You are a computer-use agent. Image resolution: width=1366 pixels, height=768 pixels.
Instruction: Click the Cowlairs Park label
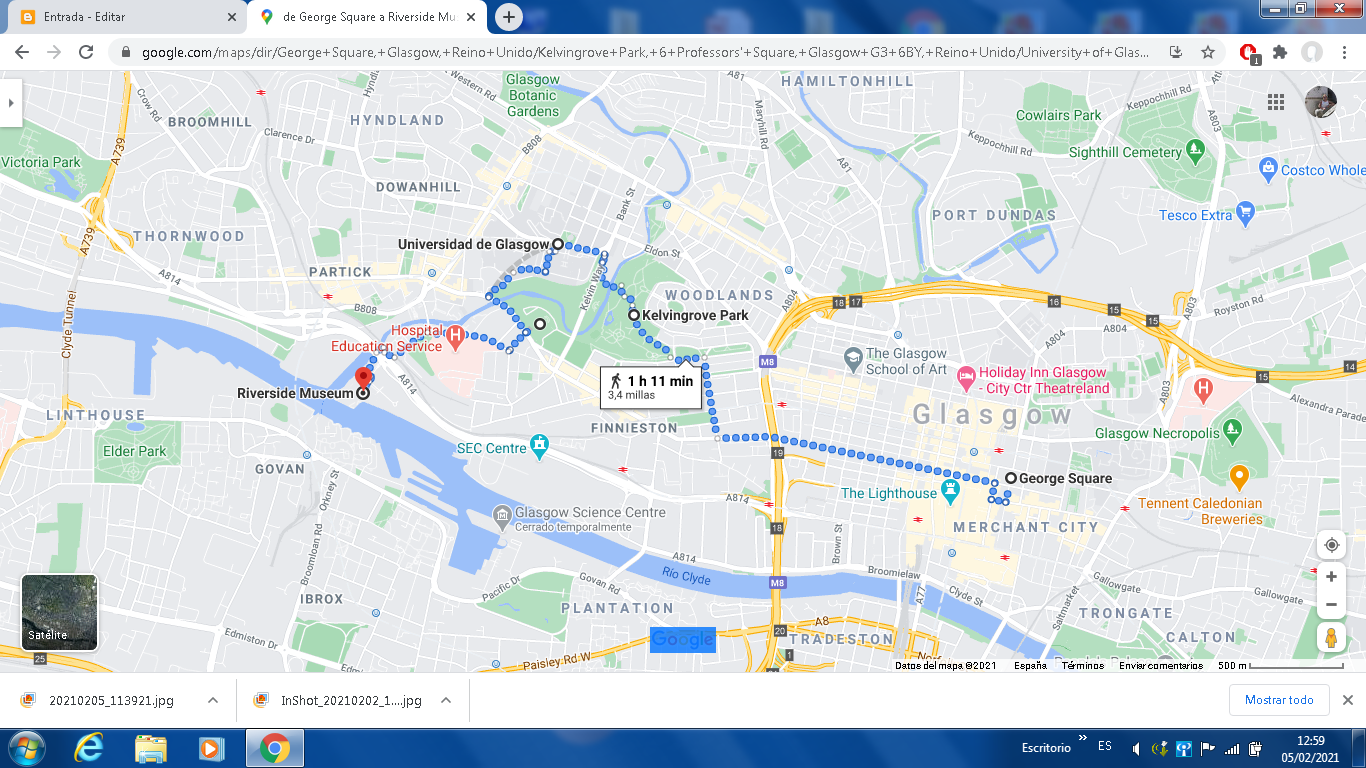click(x=1059, y=115)
